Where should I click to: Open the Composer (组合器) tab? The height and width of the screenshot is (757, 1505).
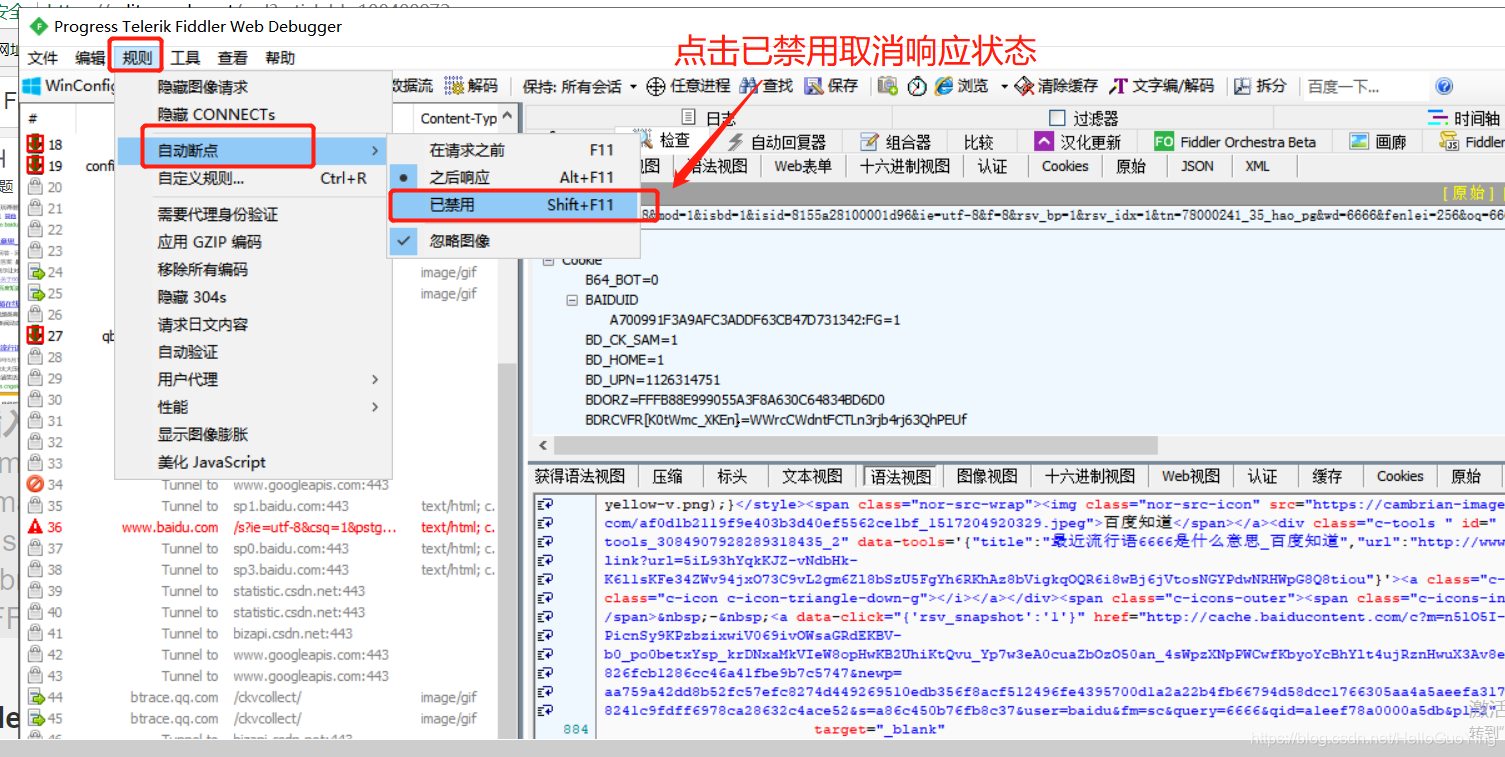(x=896, y=142)
